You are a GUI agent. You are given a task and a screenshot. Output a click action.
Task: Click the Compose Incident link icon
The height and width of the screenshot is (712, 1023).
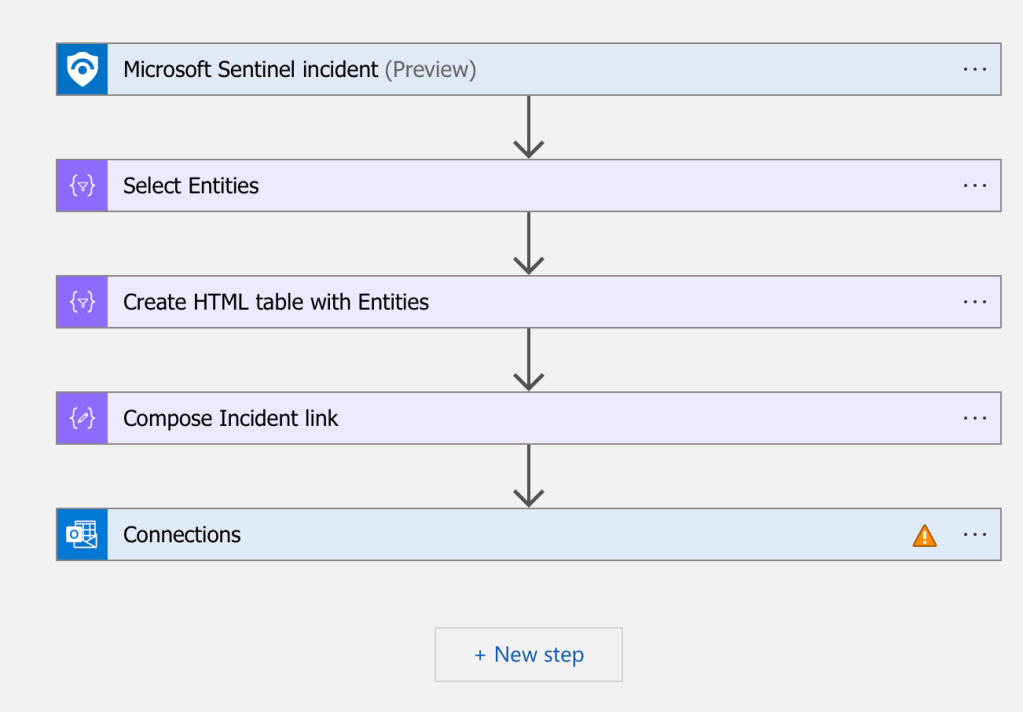click(82, 418)
